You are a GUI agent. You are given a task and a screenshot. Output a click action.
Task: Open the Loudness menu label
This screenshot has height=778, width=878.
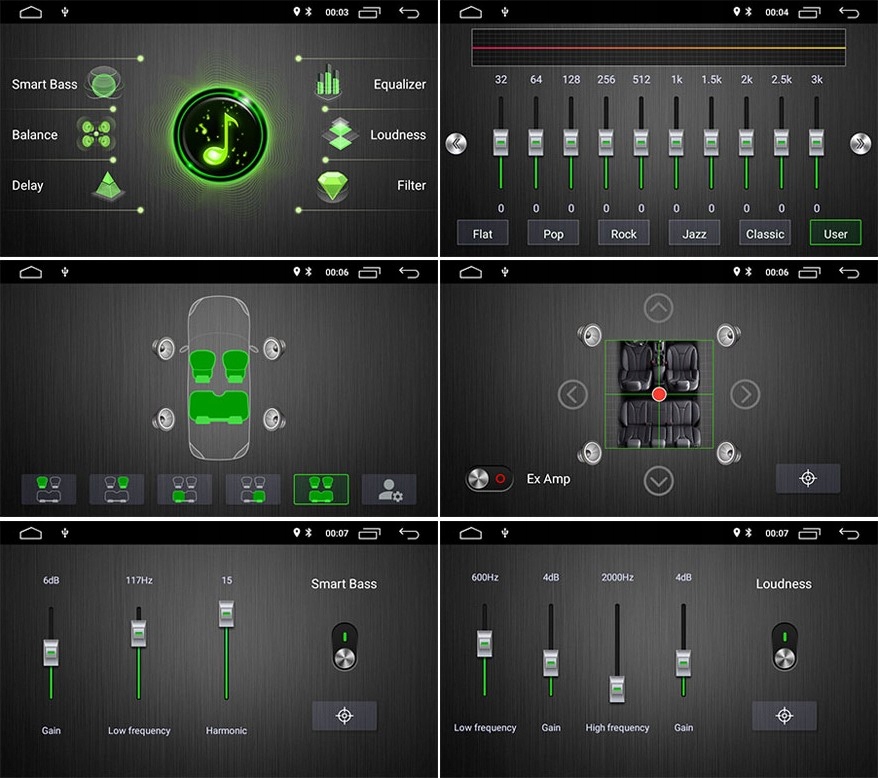pyautogui.click(x=398, y=134)
